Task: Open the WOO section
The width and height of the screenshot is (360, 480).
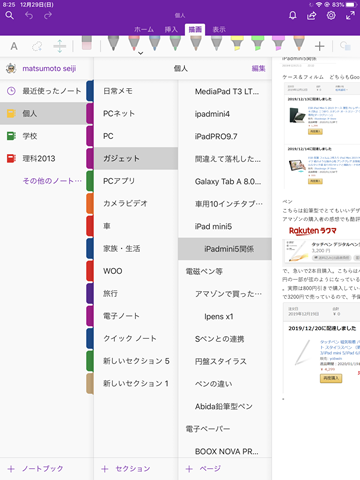Action: click(x=136, y=271)
